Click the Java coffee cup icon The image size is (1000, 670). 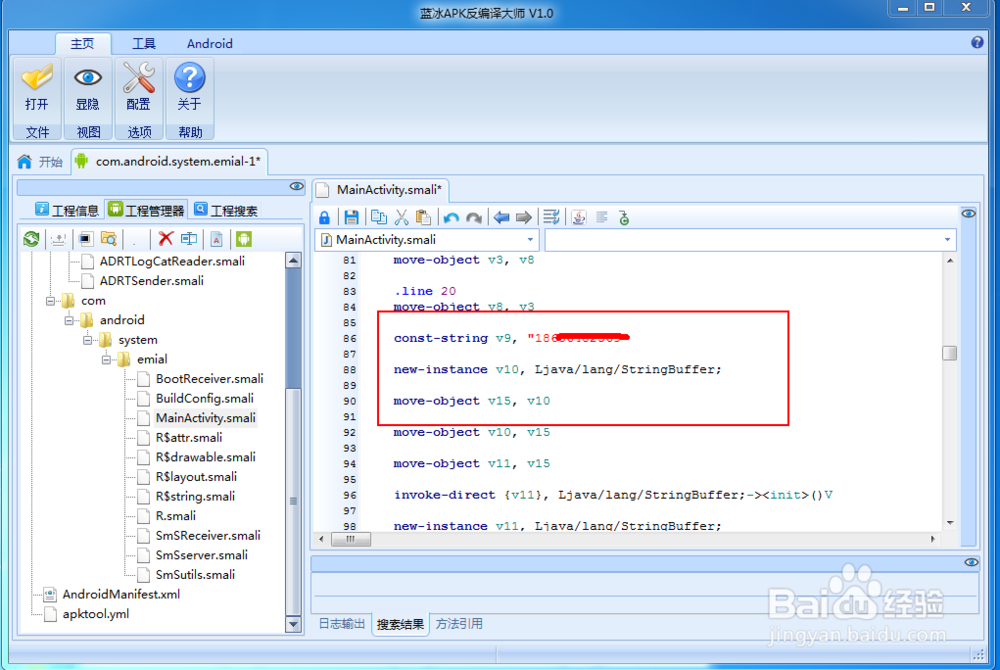[x=578, y=217]
